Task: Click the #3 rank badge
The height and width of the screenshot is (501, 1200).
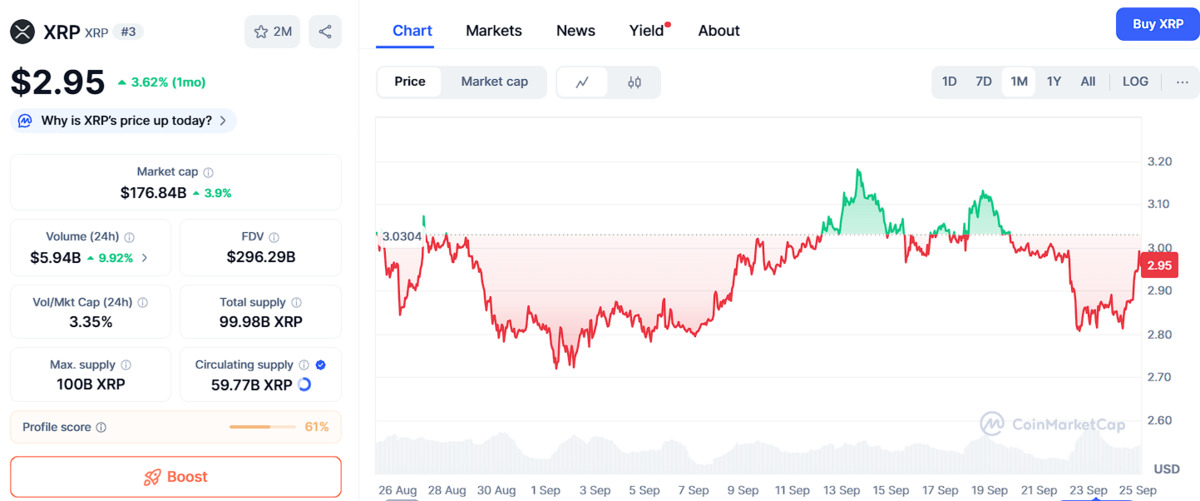Action: click(x=128, y=32)
